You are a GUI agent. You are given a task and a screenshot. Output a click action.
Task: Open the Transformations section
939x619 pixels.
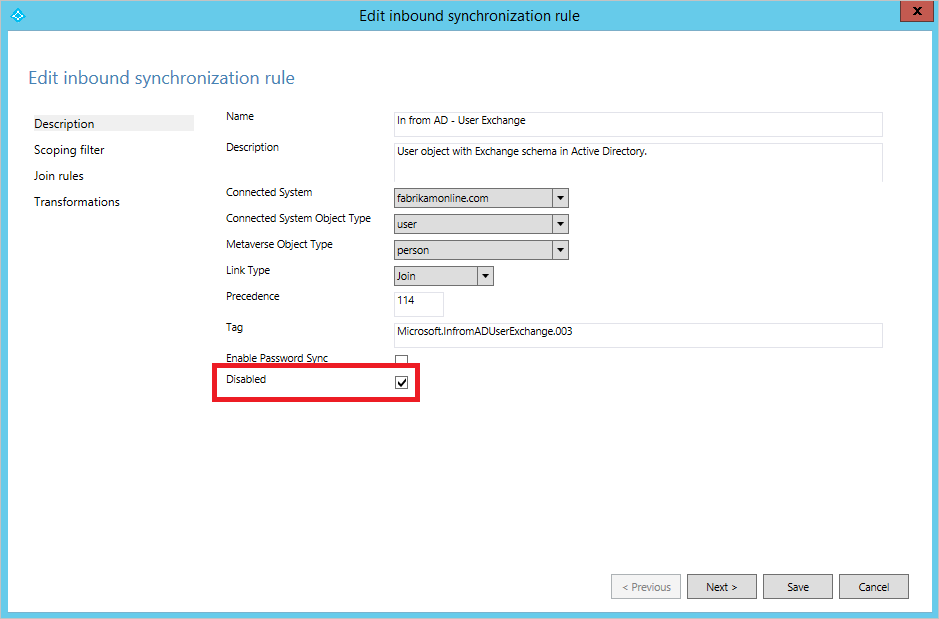(x=77, y=201)
